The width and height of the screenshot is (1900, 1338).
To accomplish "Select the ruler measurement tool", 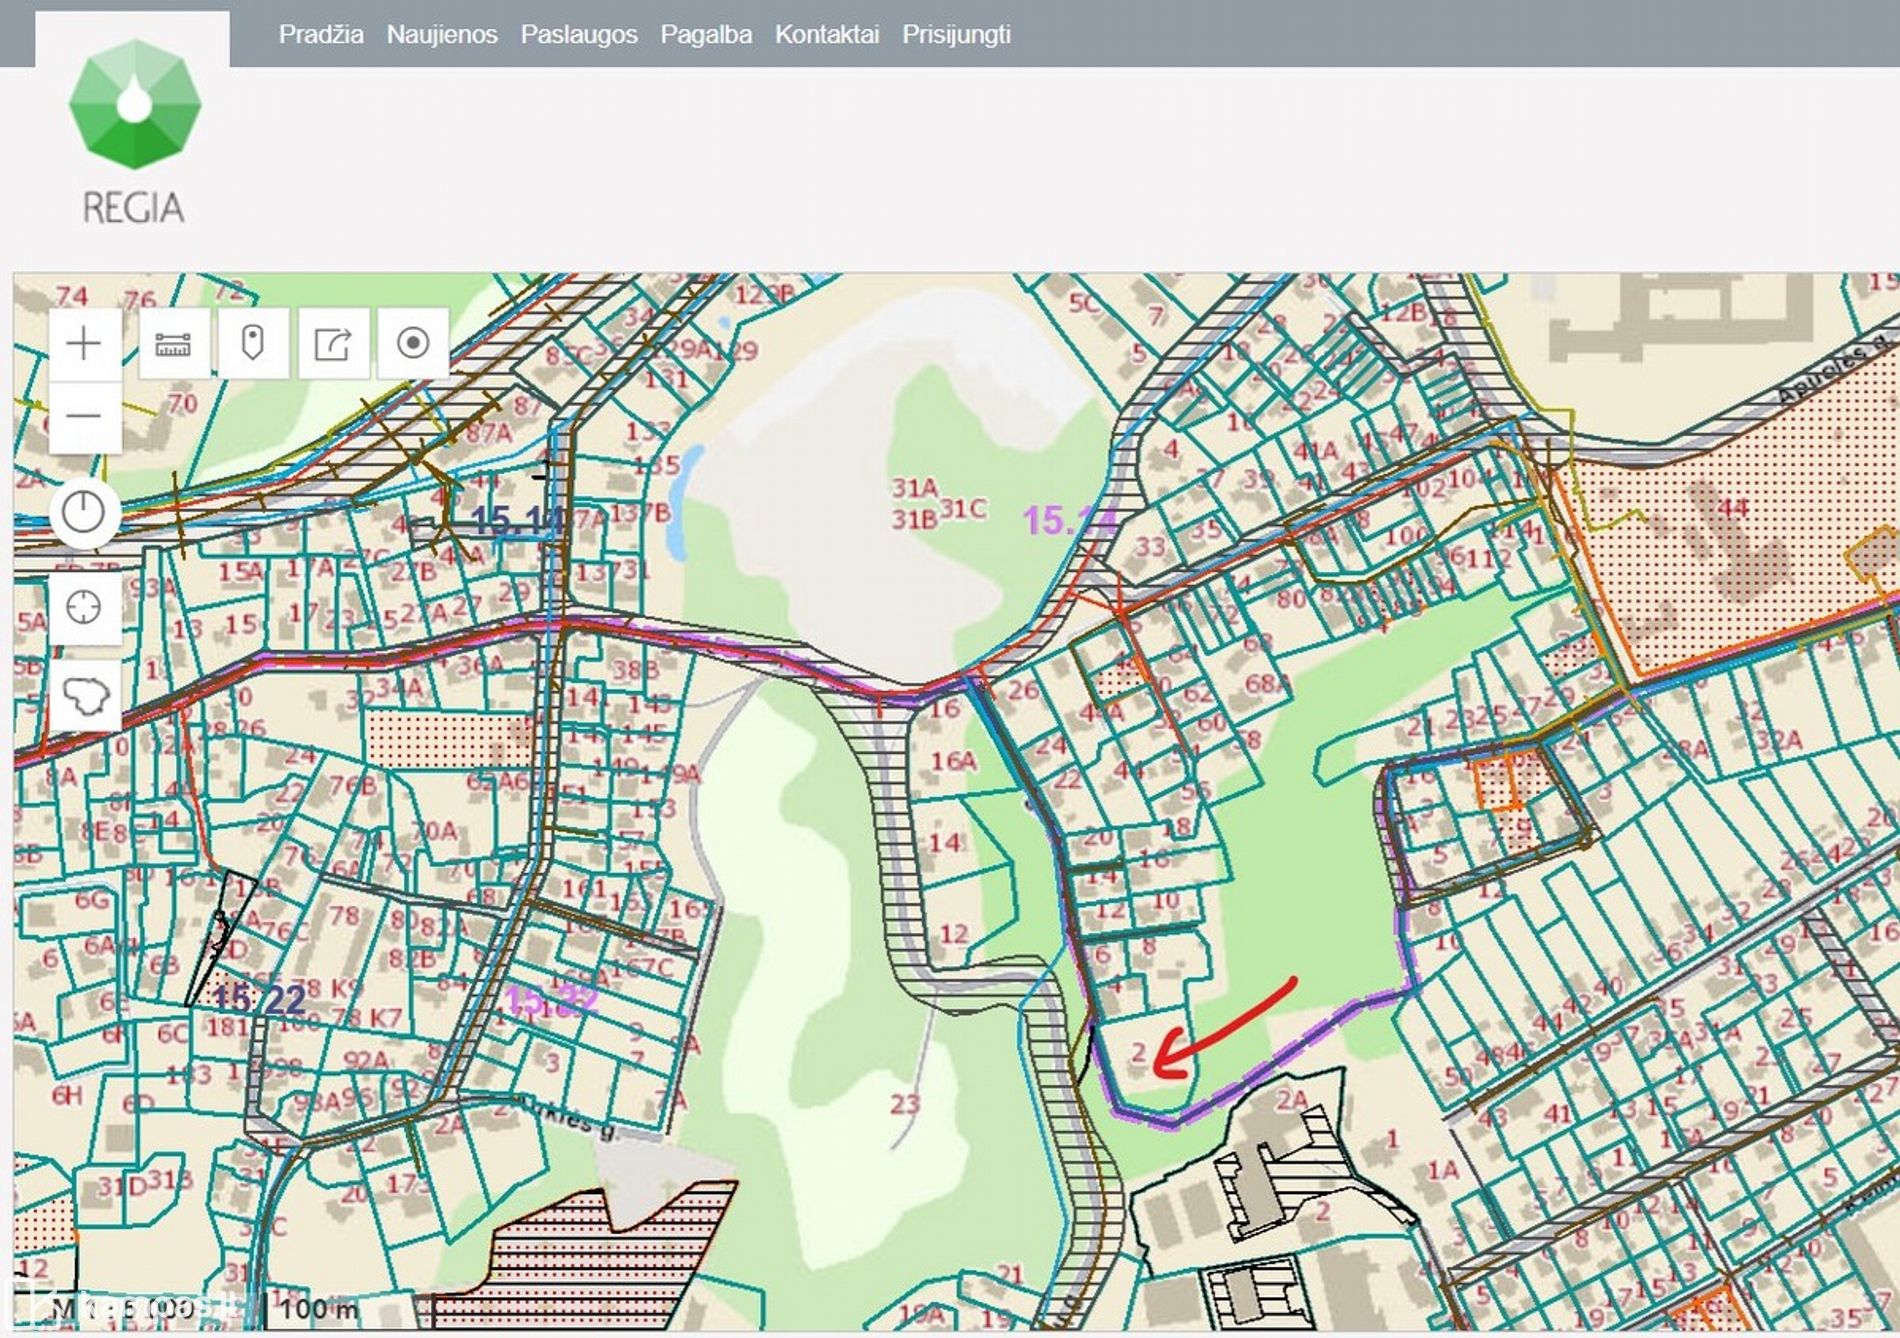I will point(173,344).
